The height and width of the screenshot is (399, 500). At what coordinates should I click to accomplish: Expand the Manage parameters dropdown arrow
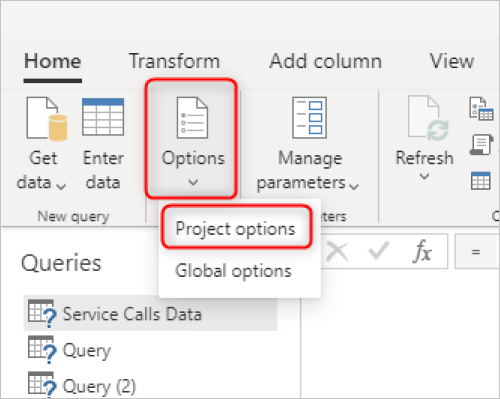(x=354, y=186)
